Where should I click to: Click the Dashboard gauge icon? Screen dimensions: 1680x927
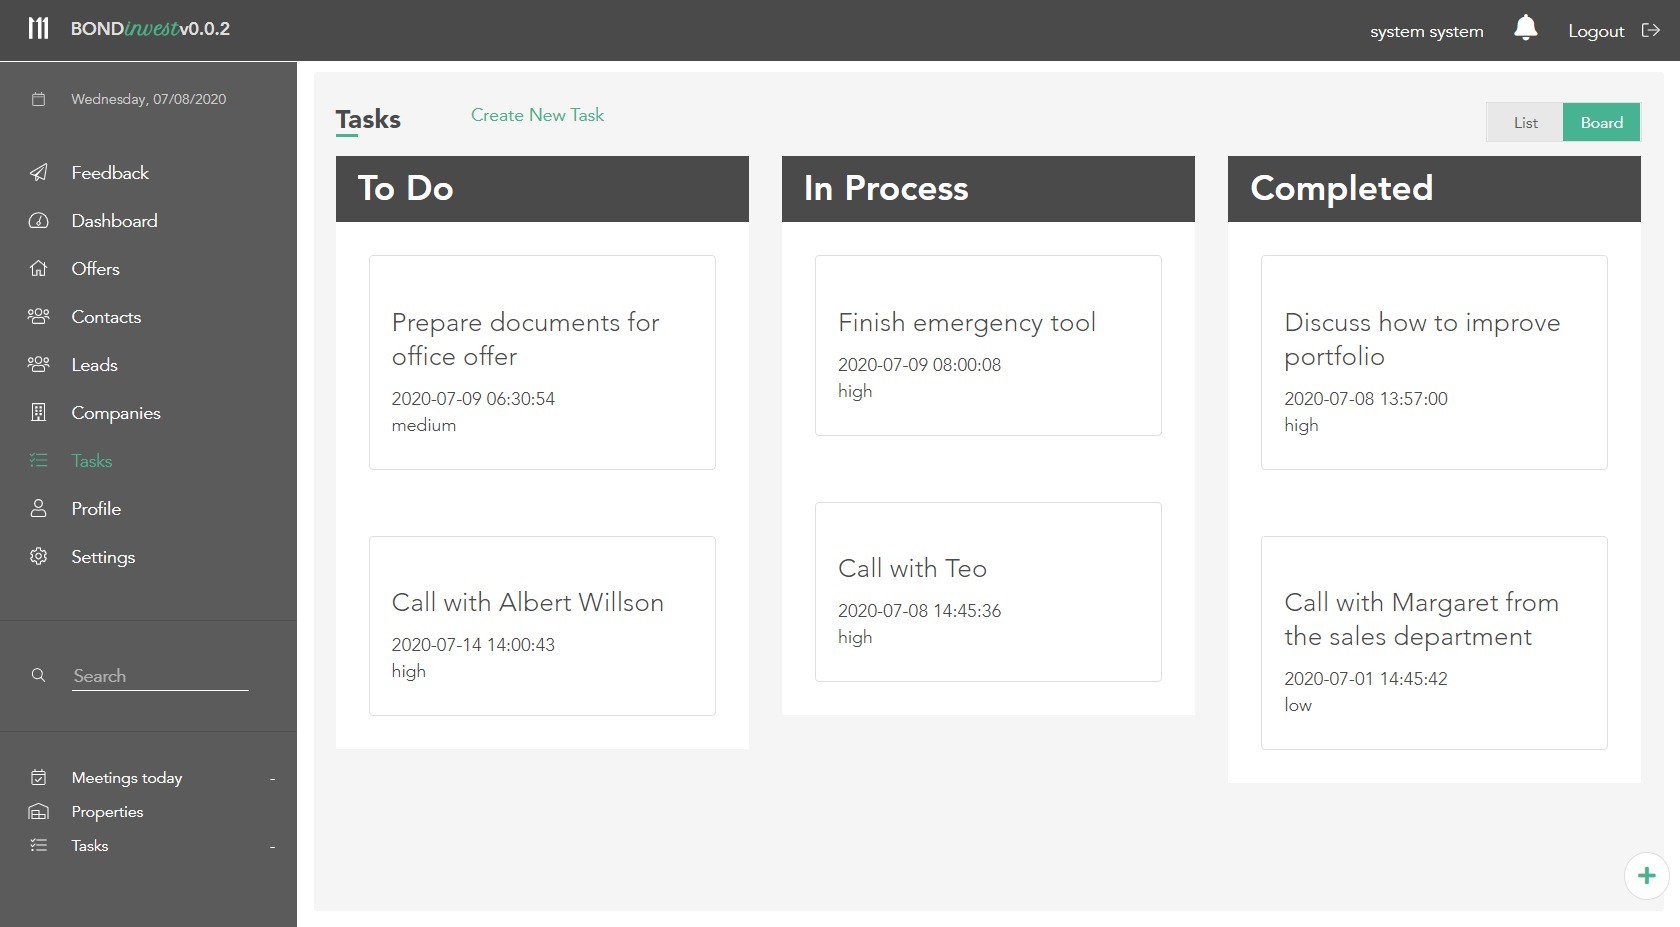click(38, 221)
